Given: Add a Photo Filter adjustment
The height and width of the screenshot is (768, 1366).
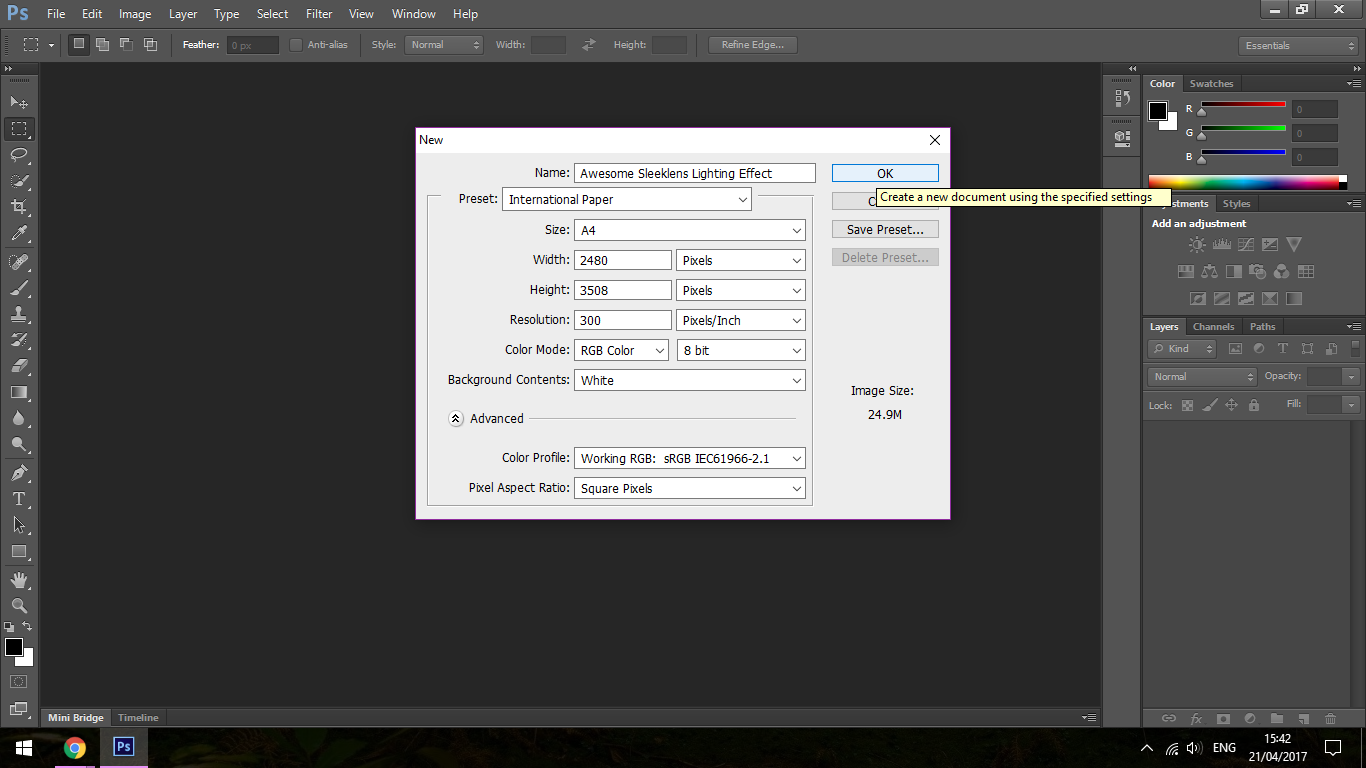Looking at the screenshot, I should click(1257, 271).
